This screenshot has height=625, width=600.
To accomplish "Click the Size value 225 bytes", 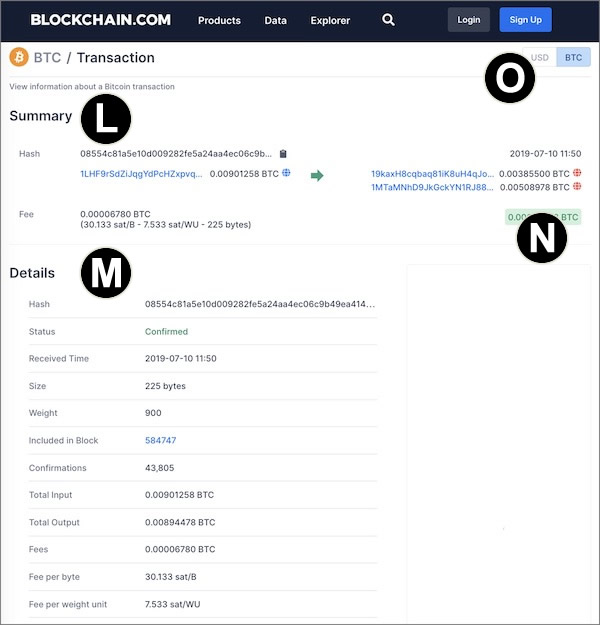I will pos(165,386).
